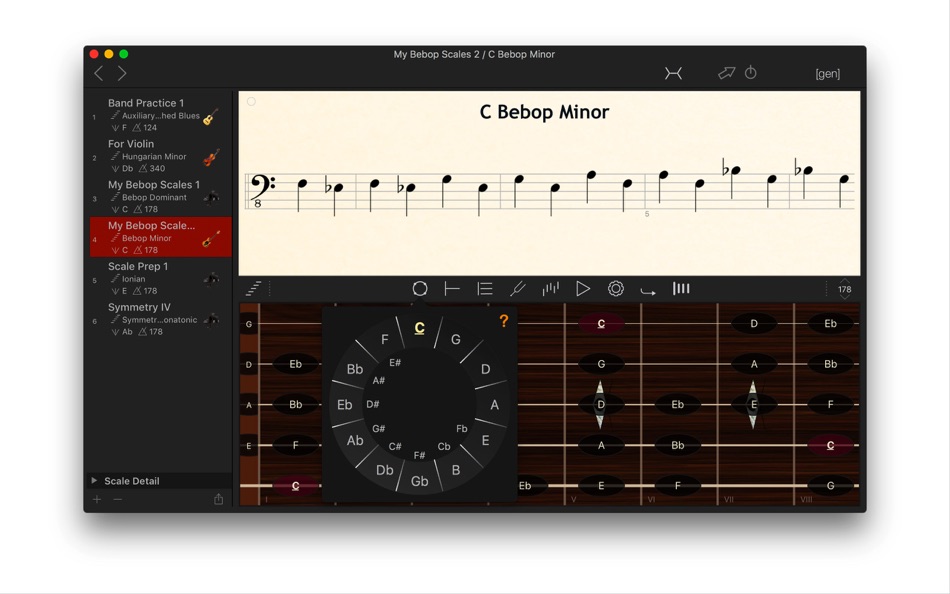Choose F on the circle of fifths wheel
The height and width of the screenshot is (594, 950).
coord(384,339)
